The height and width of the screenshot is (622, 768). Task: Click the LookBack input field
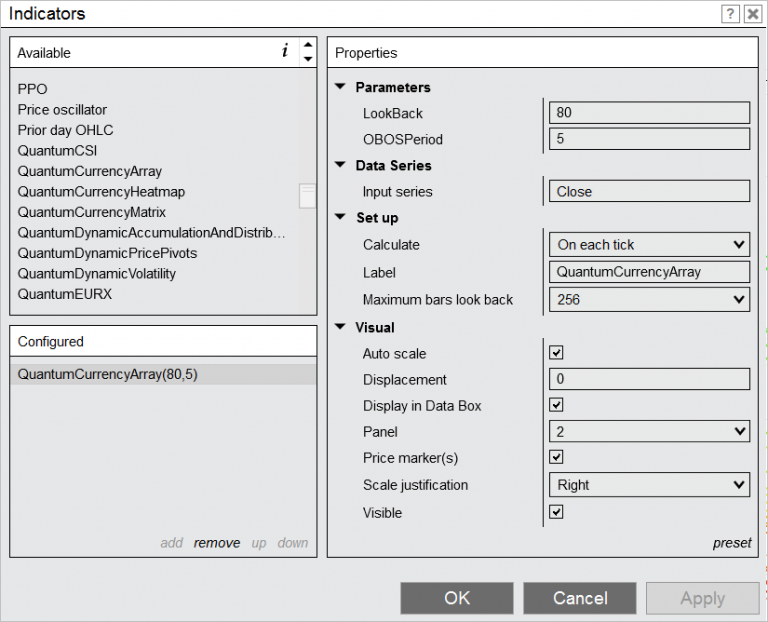point(649,113)
